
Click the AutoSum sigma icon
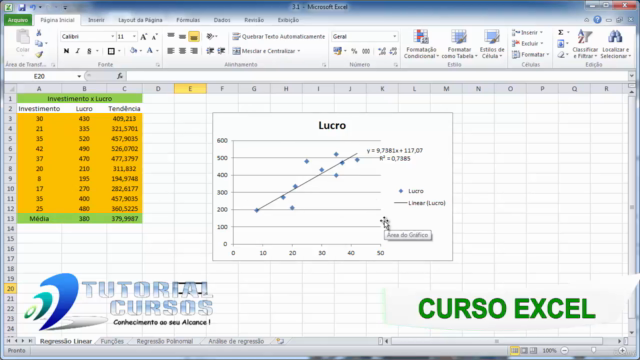[x=561, y=33]
